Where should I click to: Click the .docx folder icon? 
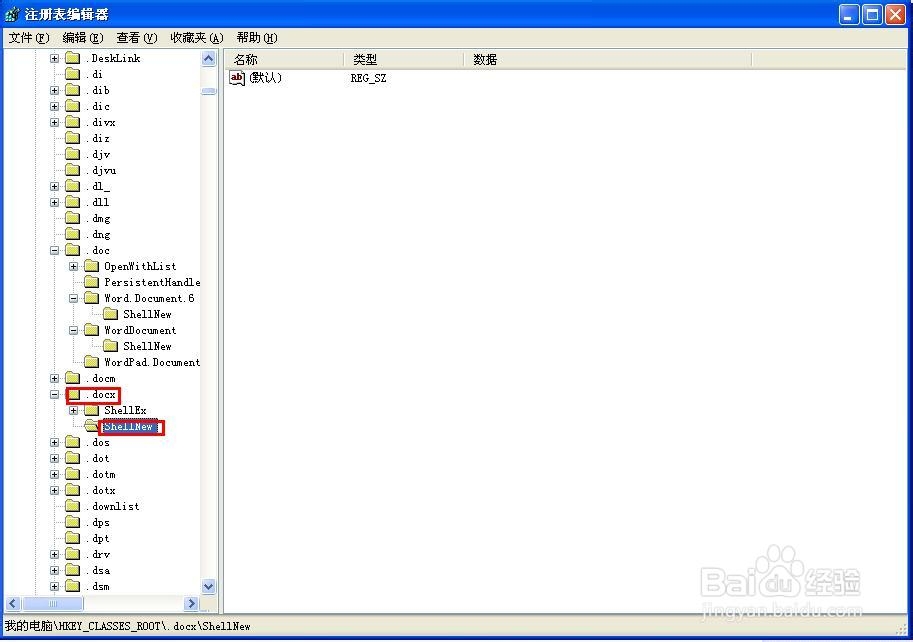74,394
